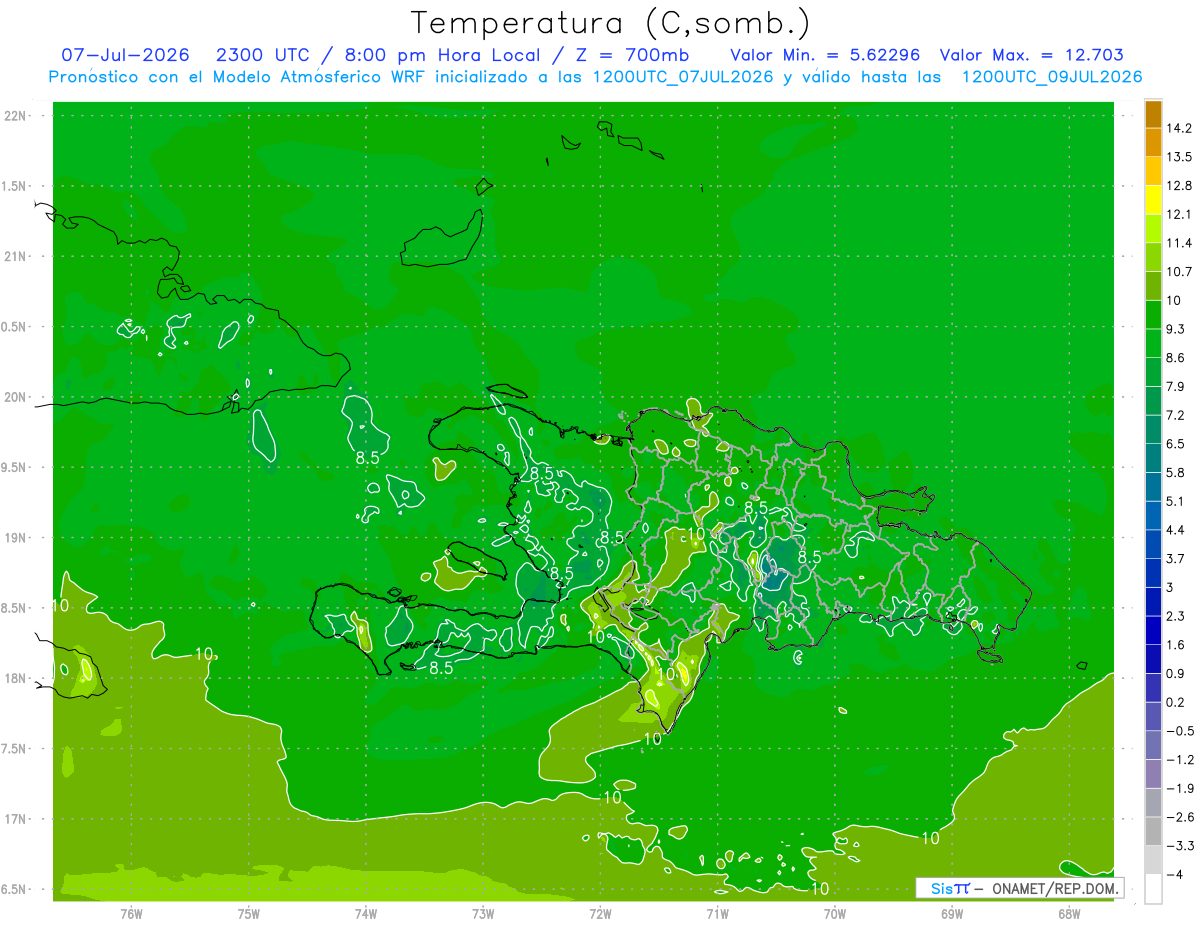The height and width of the screenshot is (927, 1200).
Task: Click the "74W" longitude axis label
Action: click(366, 913)
